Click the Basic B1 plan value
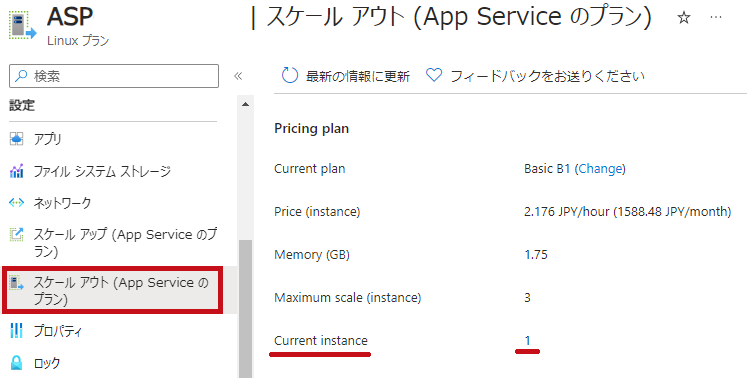 547,169
